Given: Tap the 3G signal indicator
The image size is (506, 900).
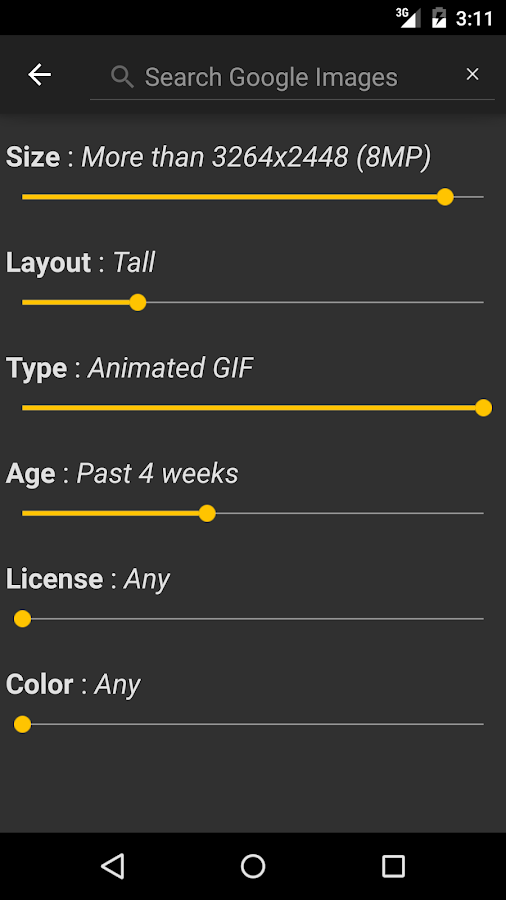Looking at the screenshot, I should (x=408, y=18).
